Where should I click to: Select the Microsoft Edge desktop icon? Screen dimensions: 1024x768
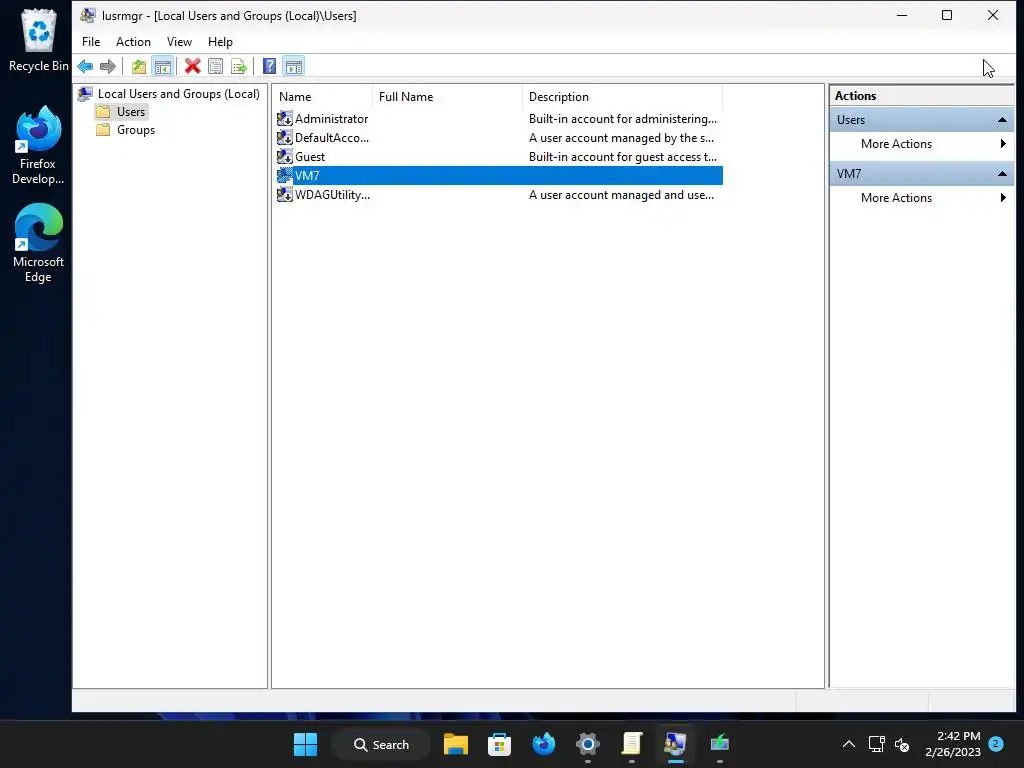[38, 243]
